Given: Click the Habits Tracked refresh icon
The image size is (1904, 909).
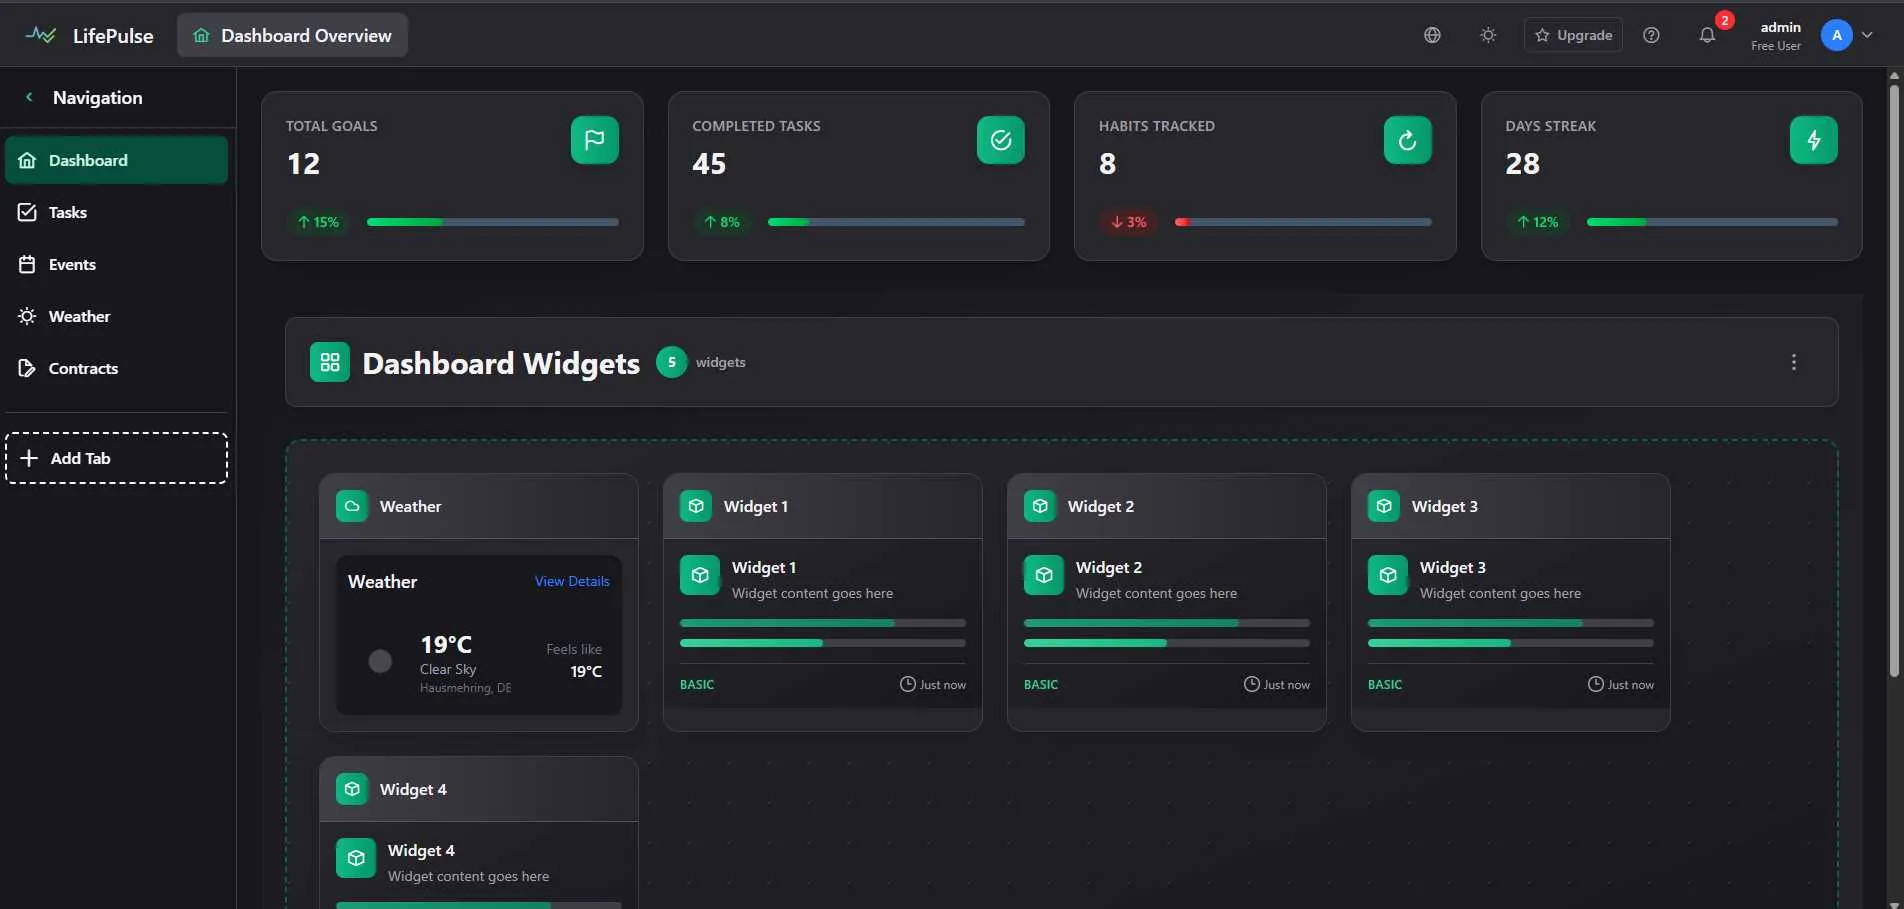Looking at the screenshot, I should point(1407,140).
